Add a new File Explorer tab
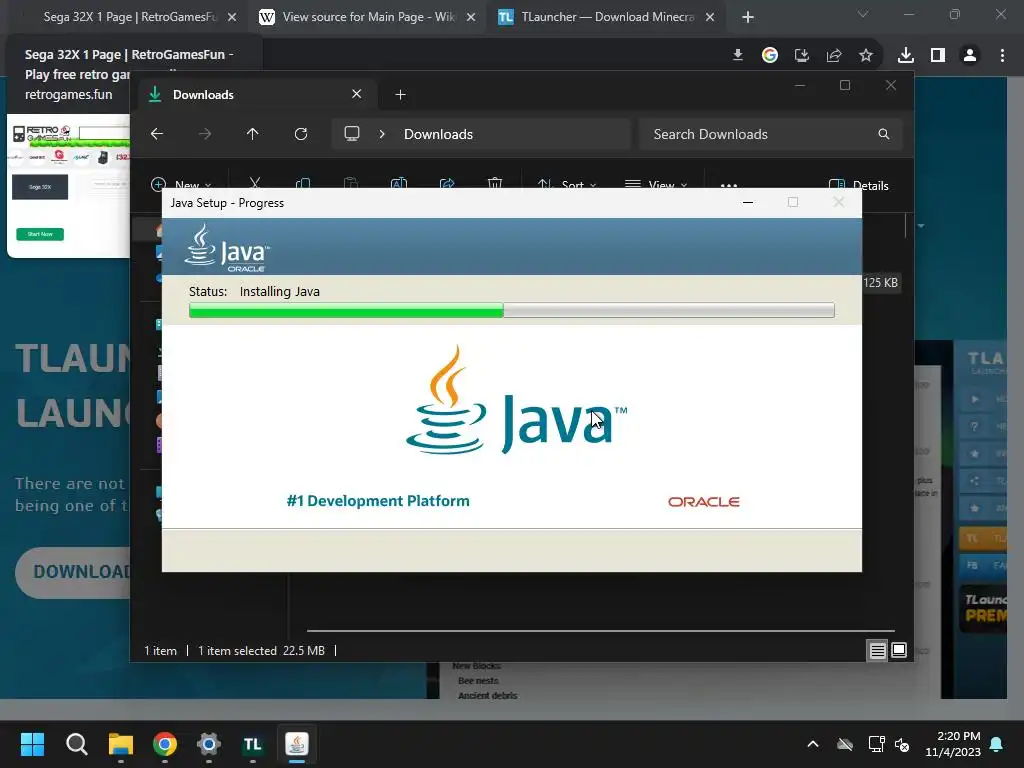 pos(400,95)
